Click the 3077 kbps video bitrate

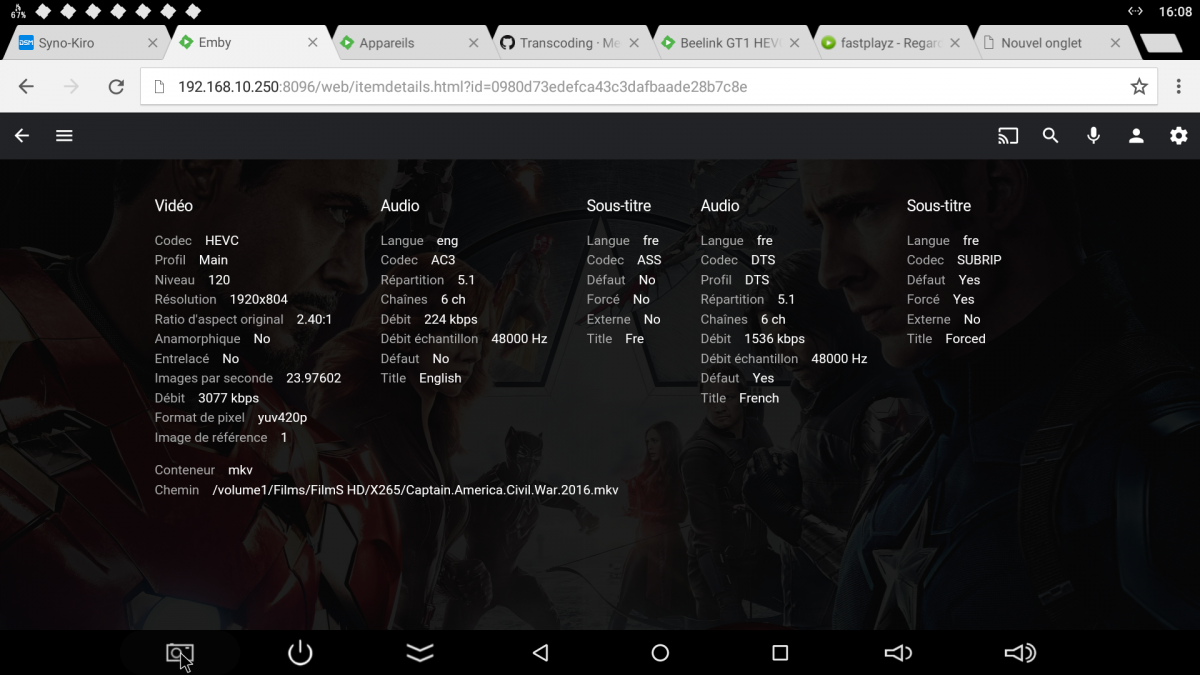(228, 398)
